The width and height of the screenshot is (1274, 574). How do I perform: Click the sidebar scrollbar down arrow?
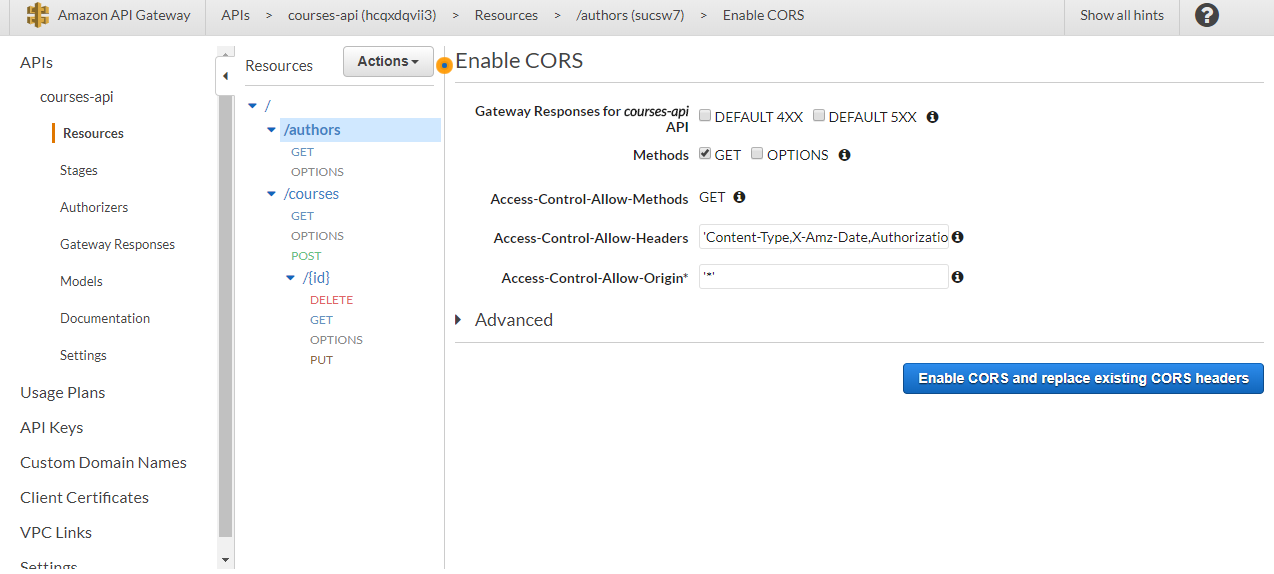225,560
